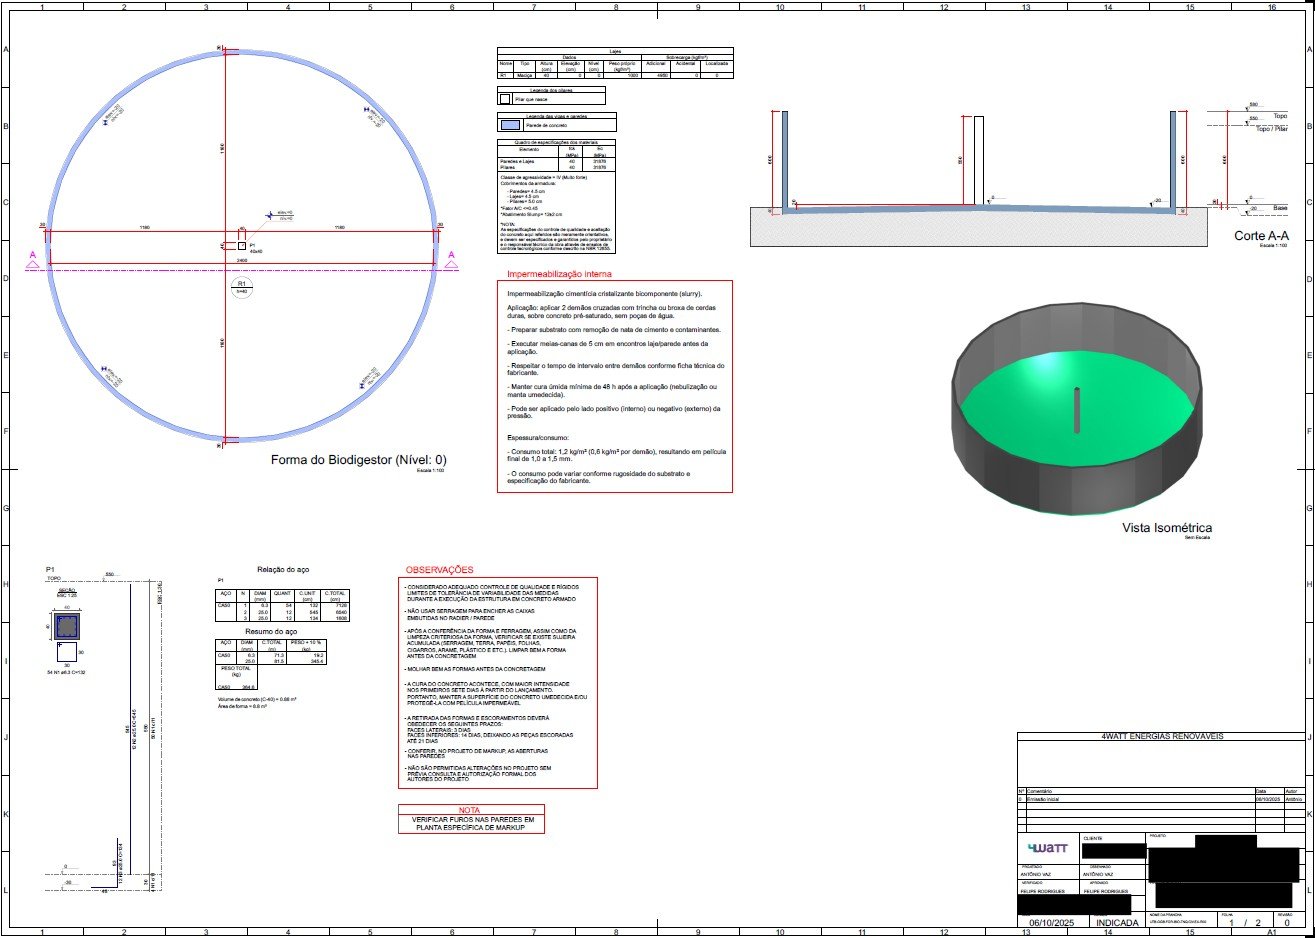This screenshot has width=1315, height=938.
Task: Click 'Legenda das vigas e paredes' header
Action: pyautogui.click(x=557, y=116)
